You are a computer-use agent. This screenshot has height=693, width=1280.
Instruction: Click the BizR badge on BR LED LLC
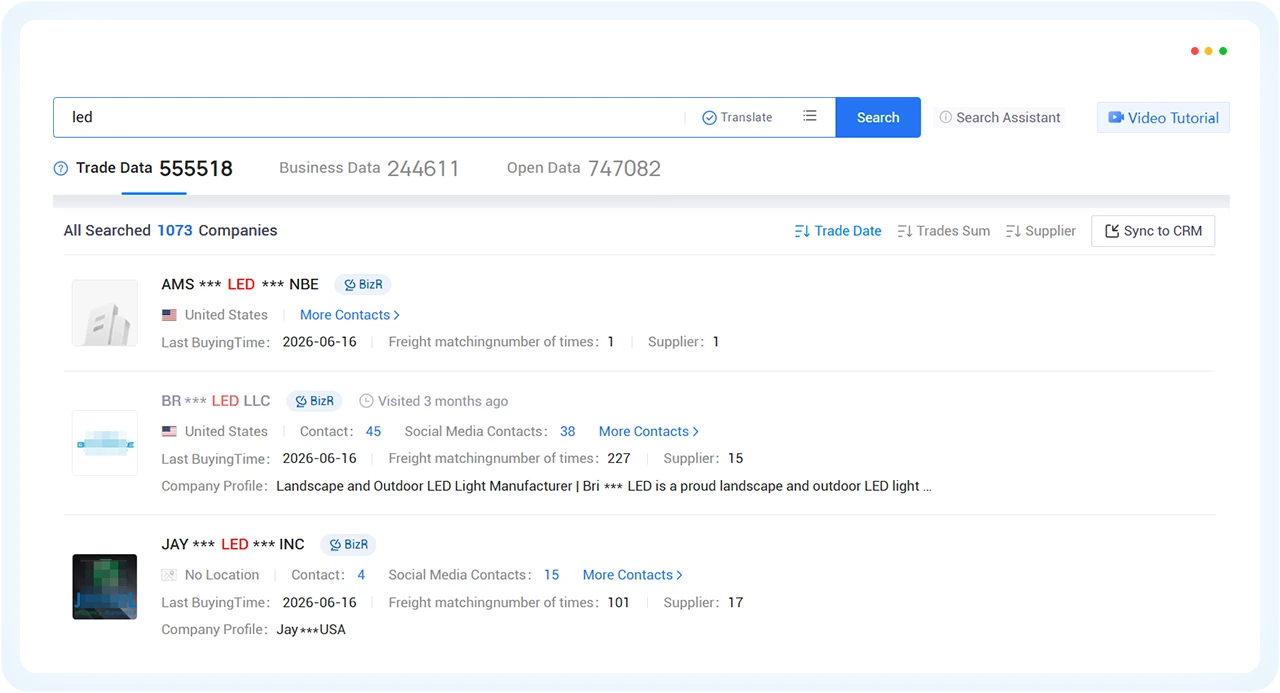314,401
